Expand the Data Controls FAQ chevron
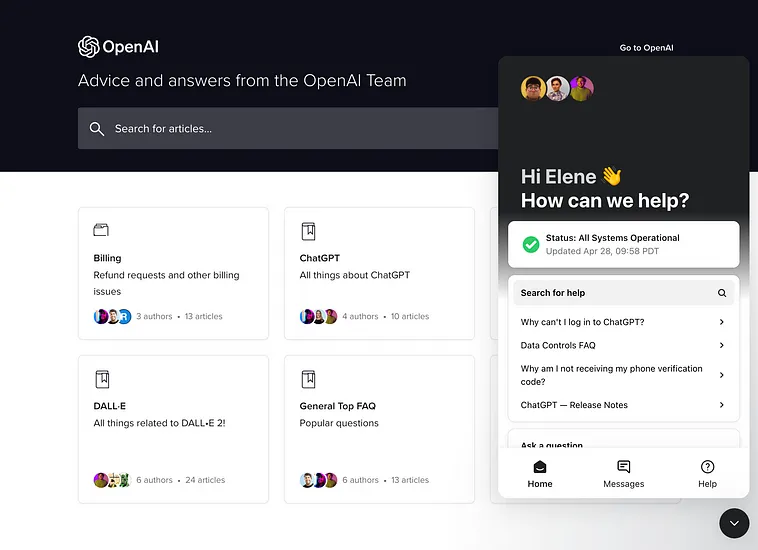The width and height of the screenshot is (758, 550). 721,345
